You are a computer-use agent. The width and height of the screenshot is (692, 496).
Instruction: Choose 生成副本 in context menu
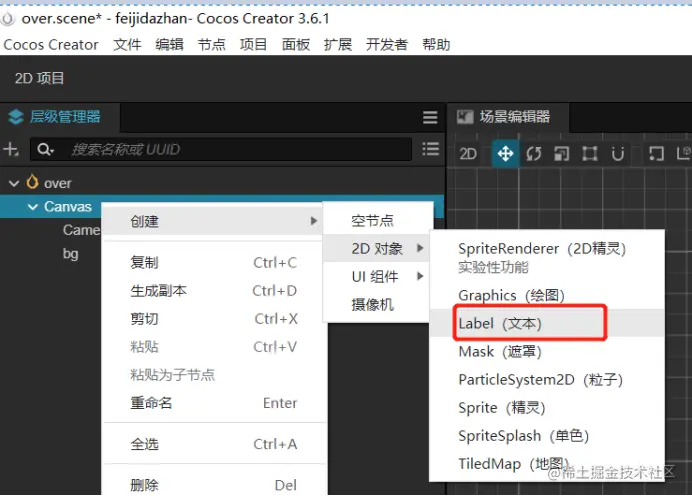214,291
